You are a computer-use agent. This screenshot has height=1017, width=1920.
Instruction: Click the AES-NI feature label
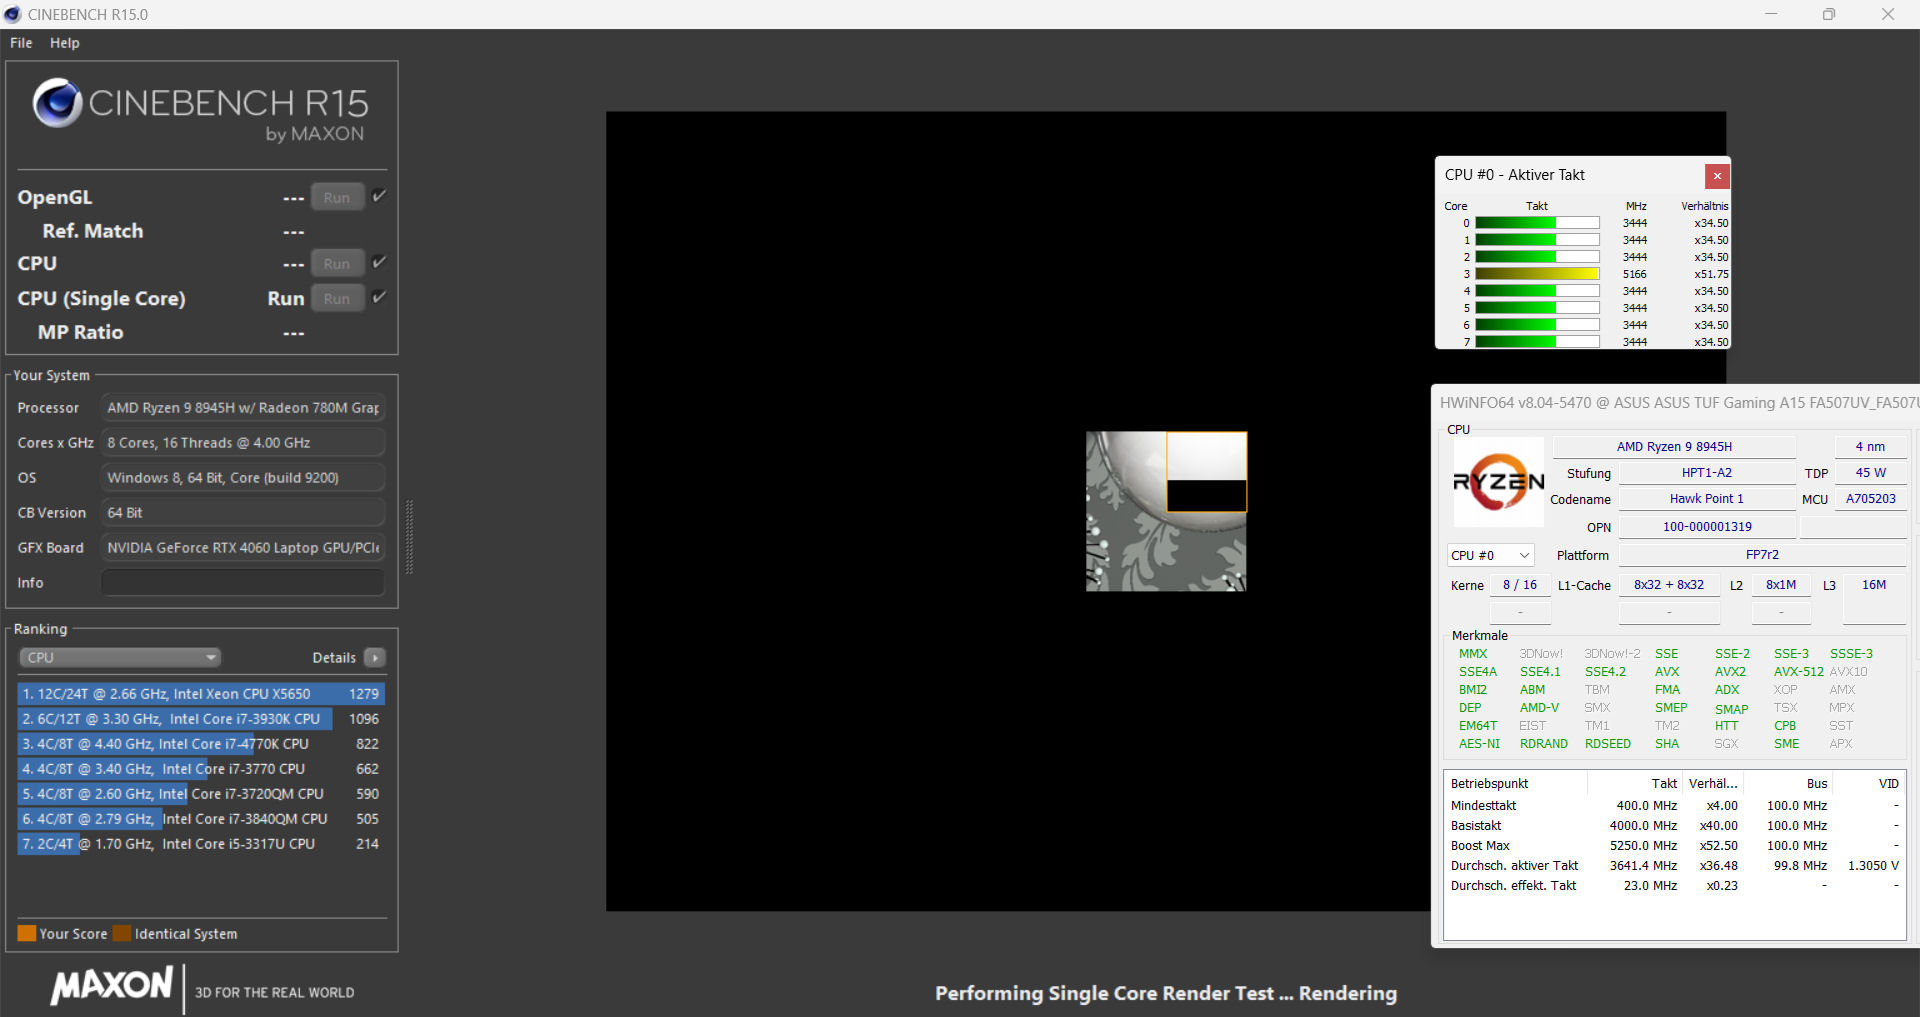[x=1479, y=744]
